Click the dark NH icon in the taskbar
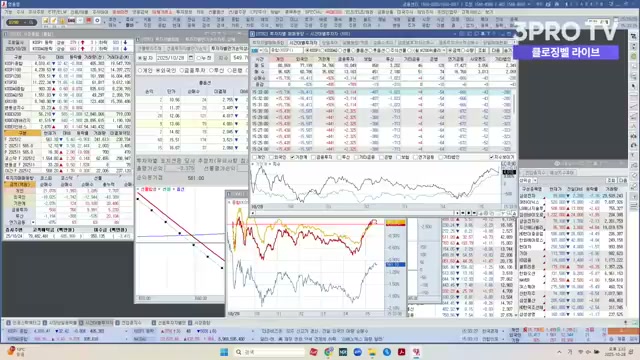Image resolution: width=640 pixels, height=360 pixels. [x=343, y=352]
